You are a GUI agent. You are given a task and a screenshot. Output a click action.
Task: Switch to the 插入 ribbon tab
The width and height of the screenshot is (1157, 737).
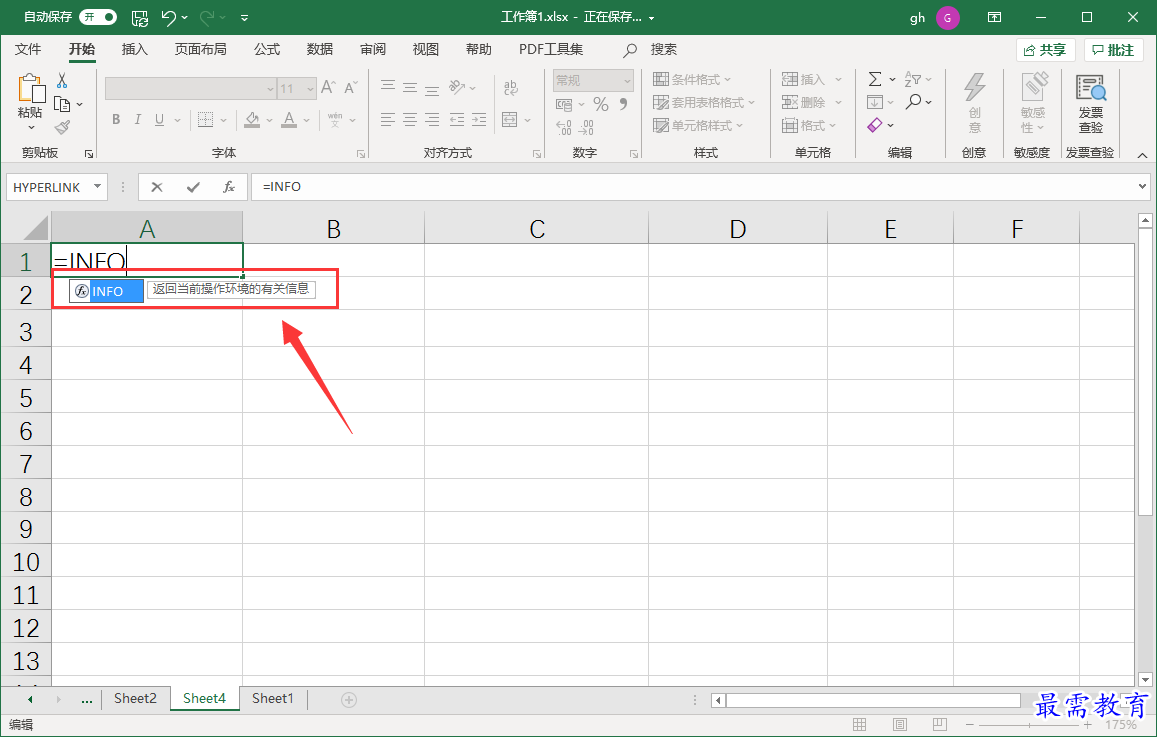click(x=134, y=49)
